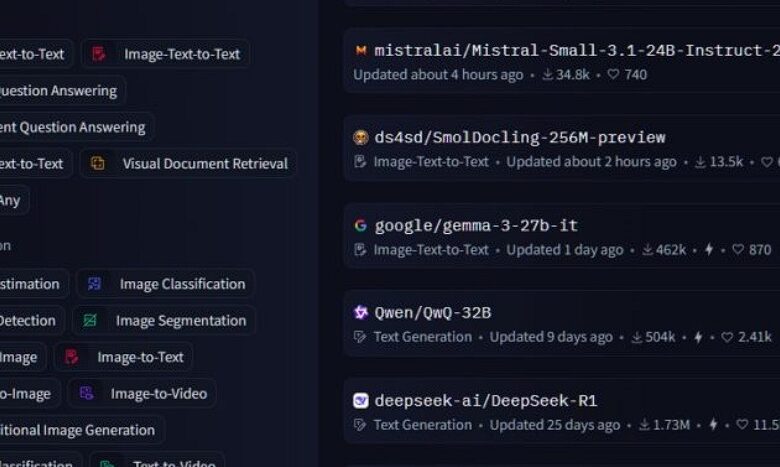
Task: Click the download icon beside 504k
Action: (637, 337)
